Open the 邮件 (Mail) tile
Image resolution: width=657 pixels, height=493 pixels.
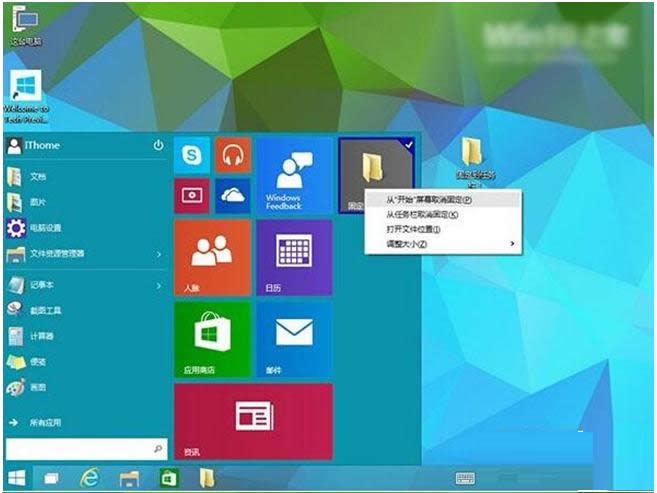pos(293,338)
